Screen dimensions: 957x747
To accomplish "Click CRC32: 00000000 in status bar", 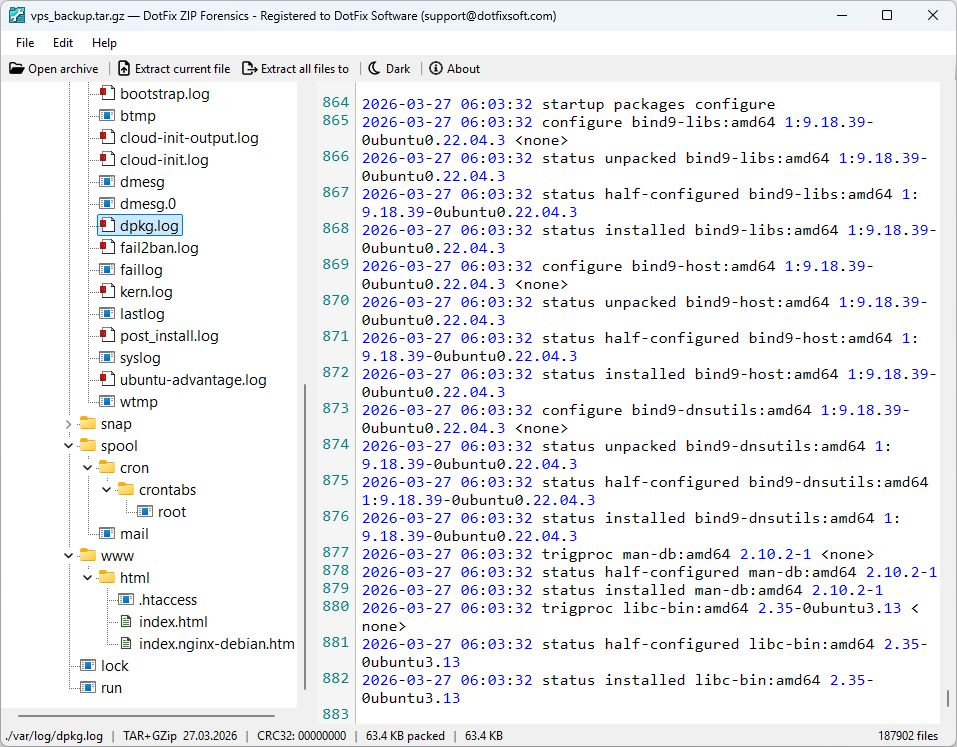I will tap(302, 735).
